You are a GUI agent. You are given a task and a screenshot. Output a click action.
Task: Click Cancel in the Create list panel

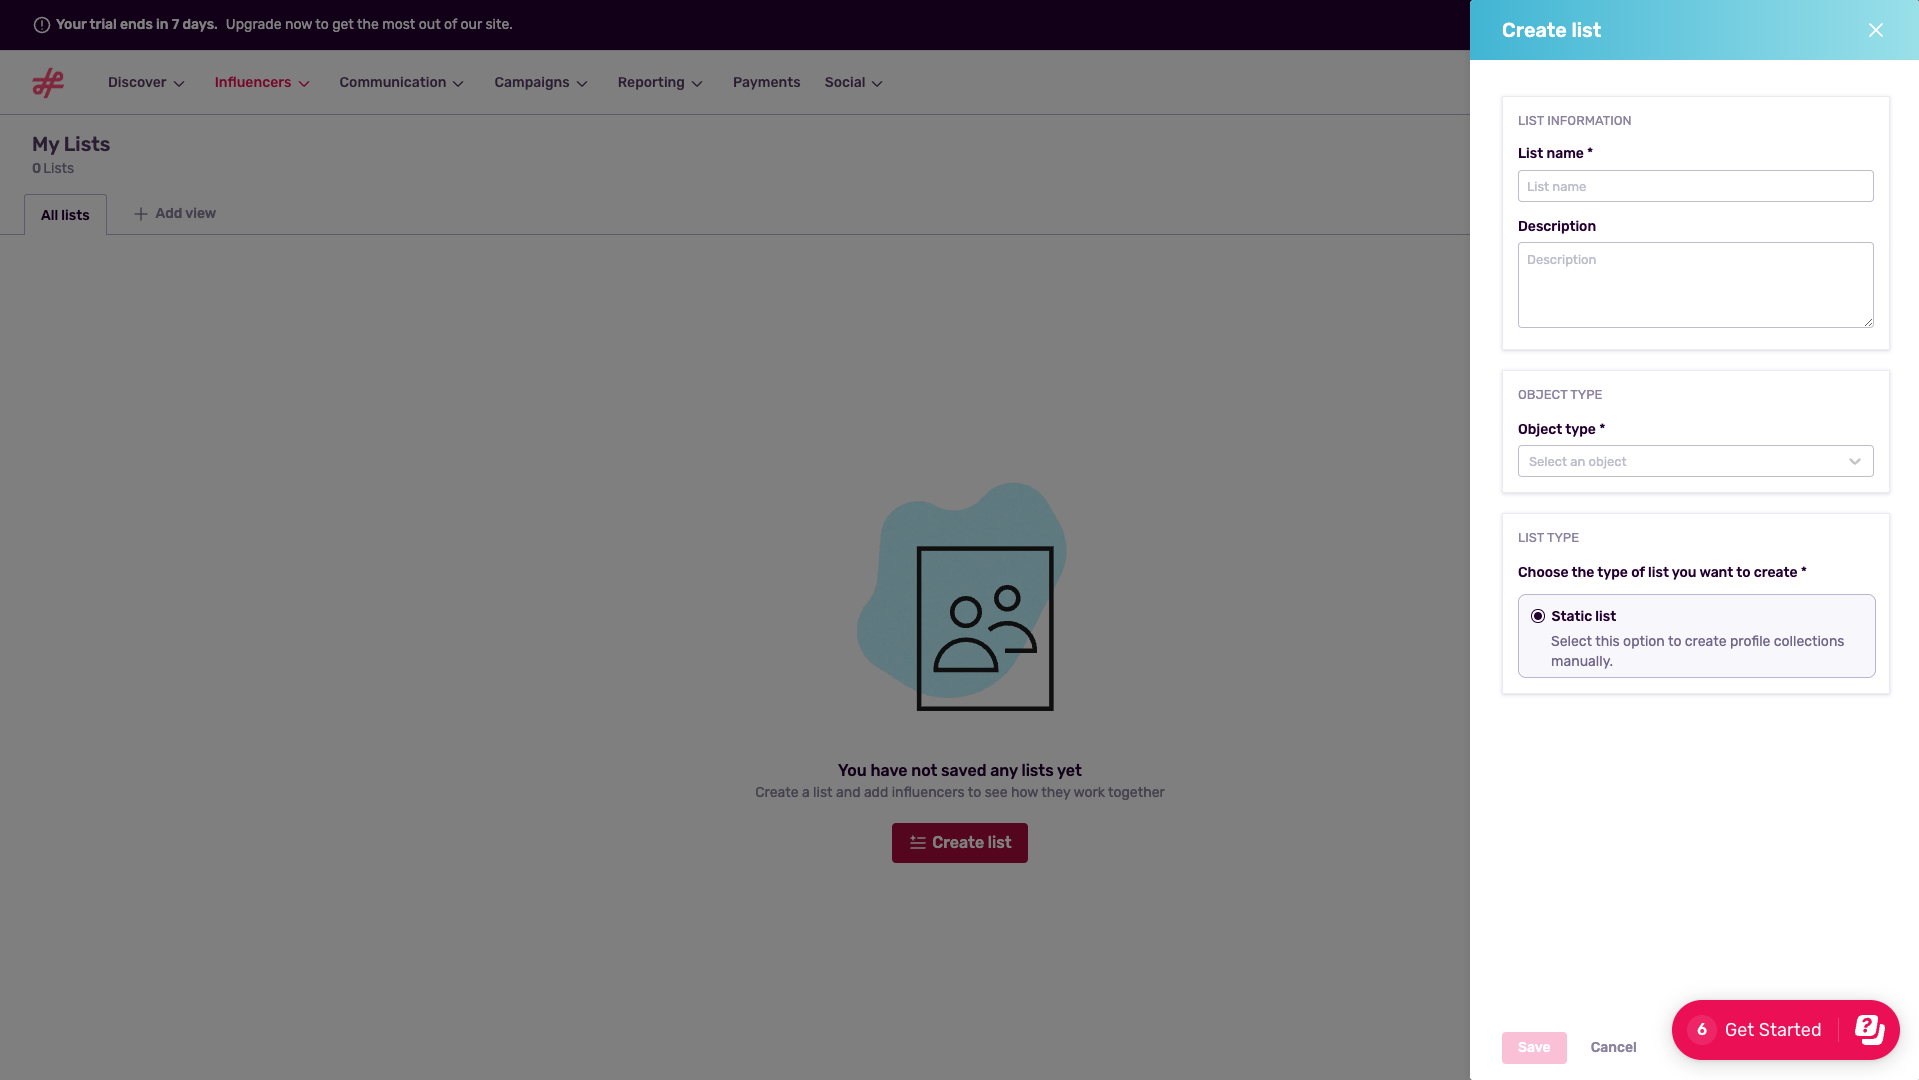pyautogui.click(x=1613, y=1047)
